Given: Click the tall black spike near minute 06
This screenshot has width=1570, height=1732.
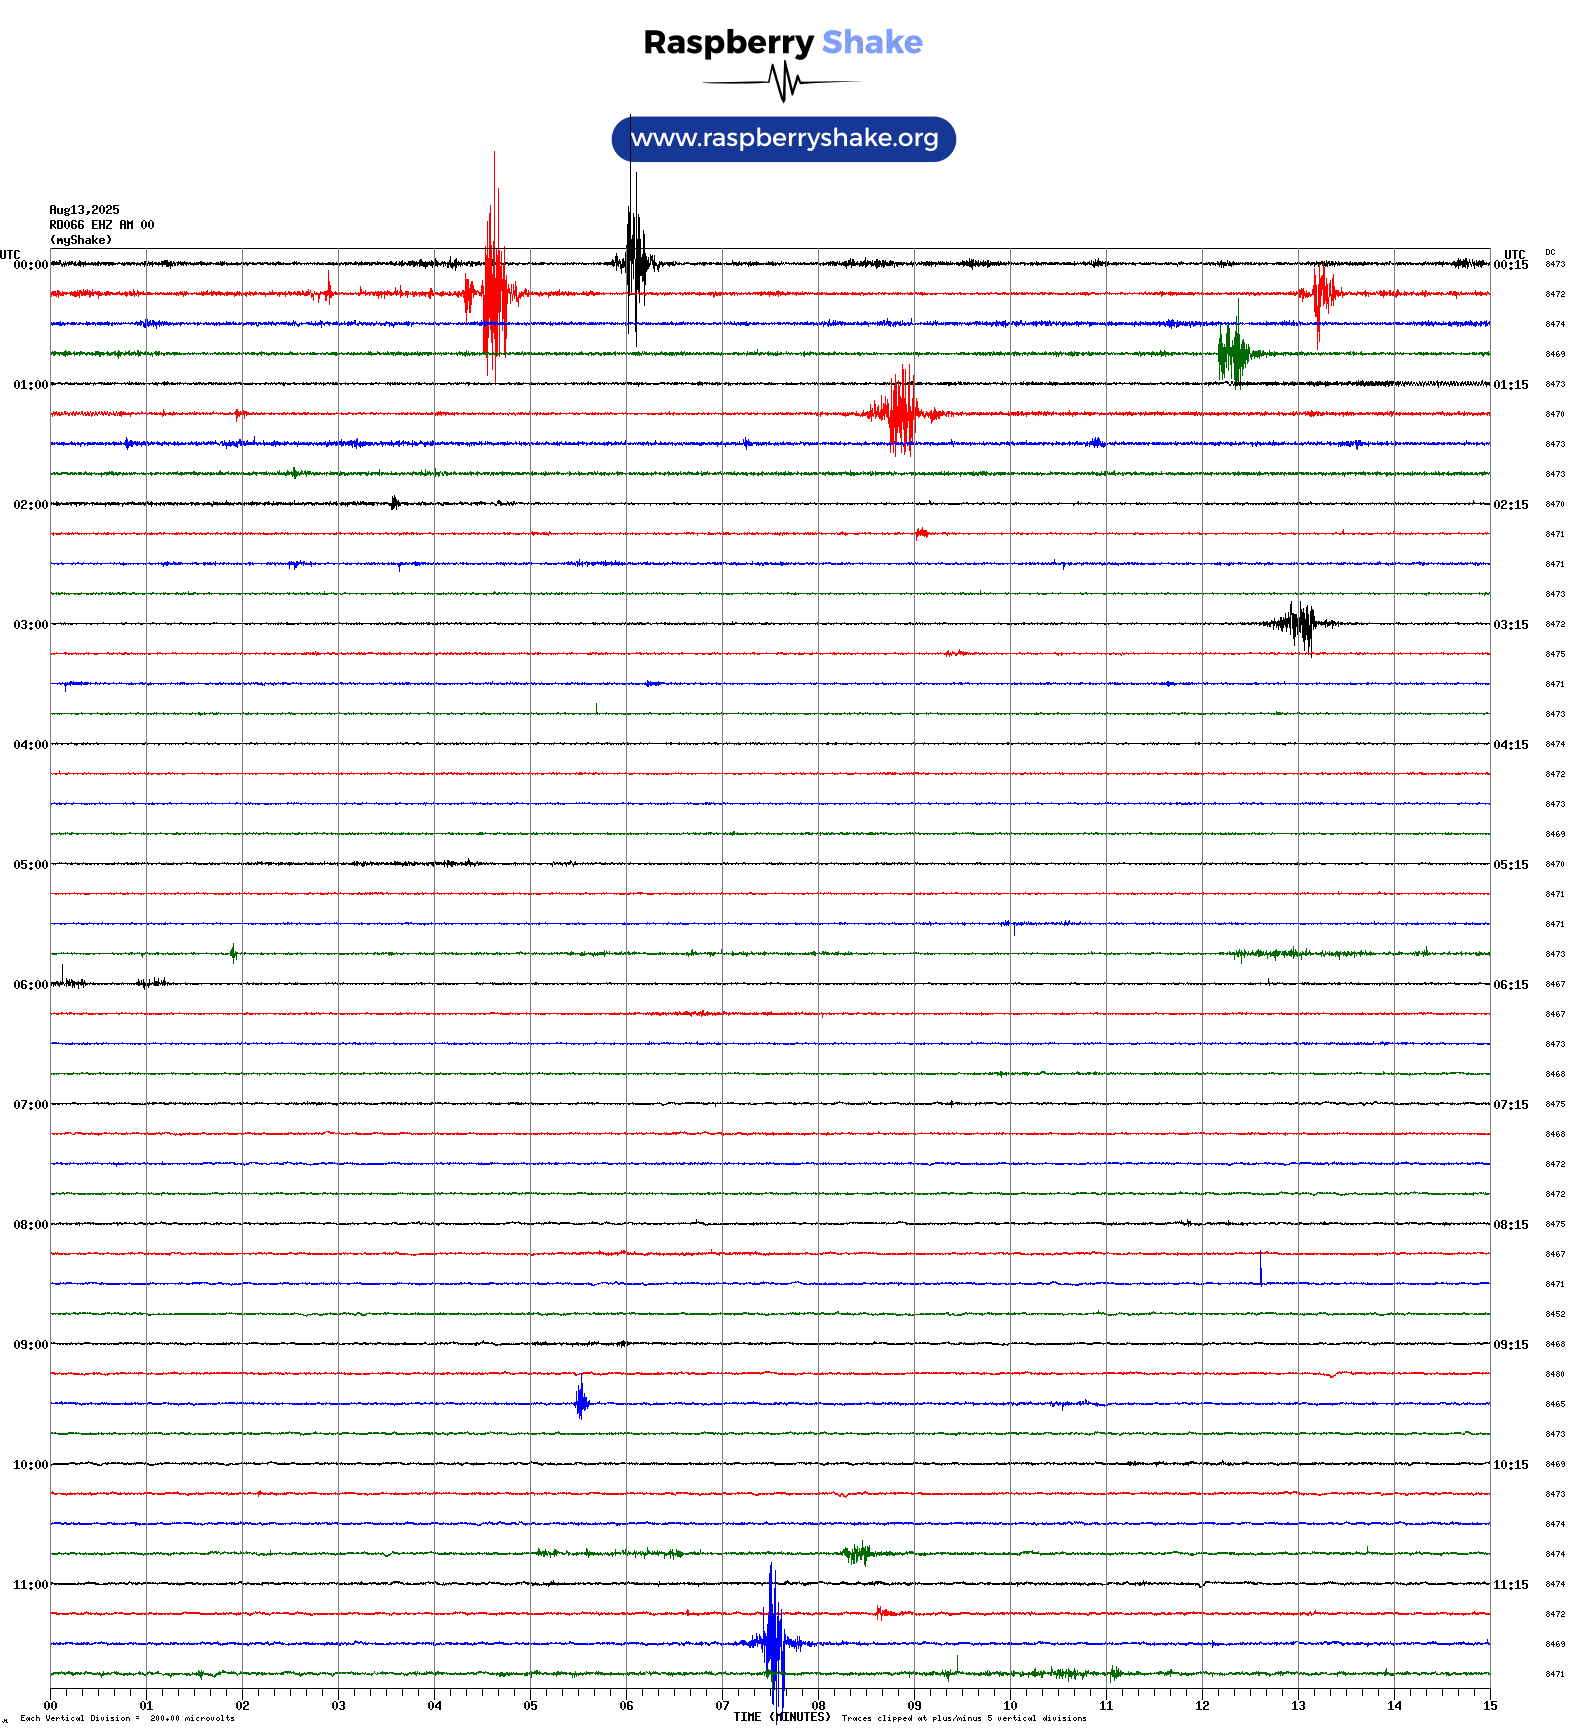Looking at the screenshot, I should click(x=633, y=264).
